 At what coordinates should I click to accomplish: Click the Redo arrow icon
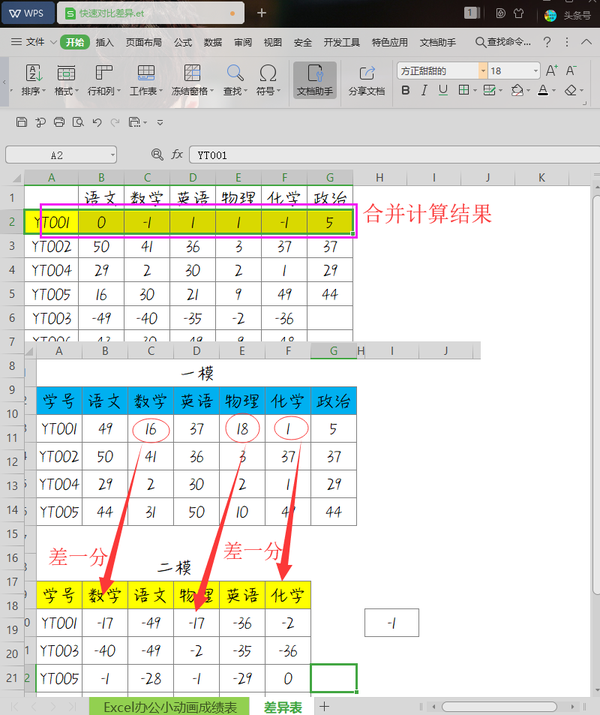pyautogui.click(x=115, y=122)
